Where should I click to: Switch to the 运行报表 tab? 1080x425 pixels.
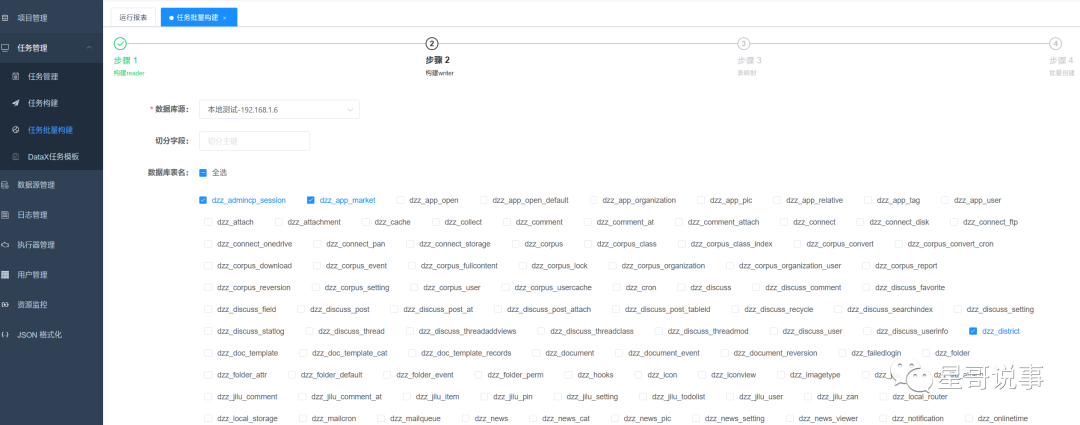(133, 17)
